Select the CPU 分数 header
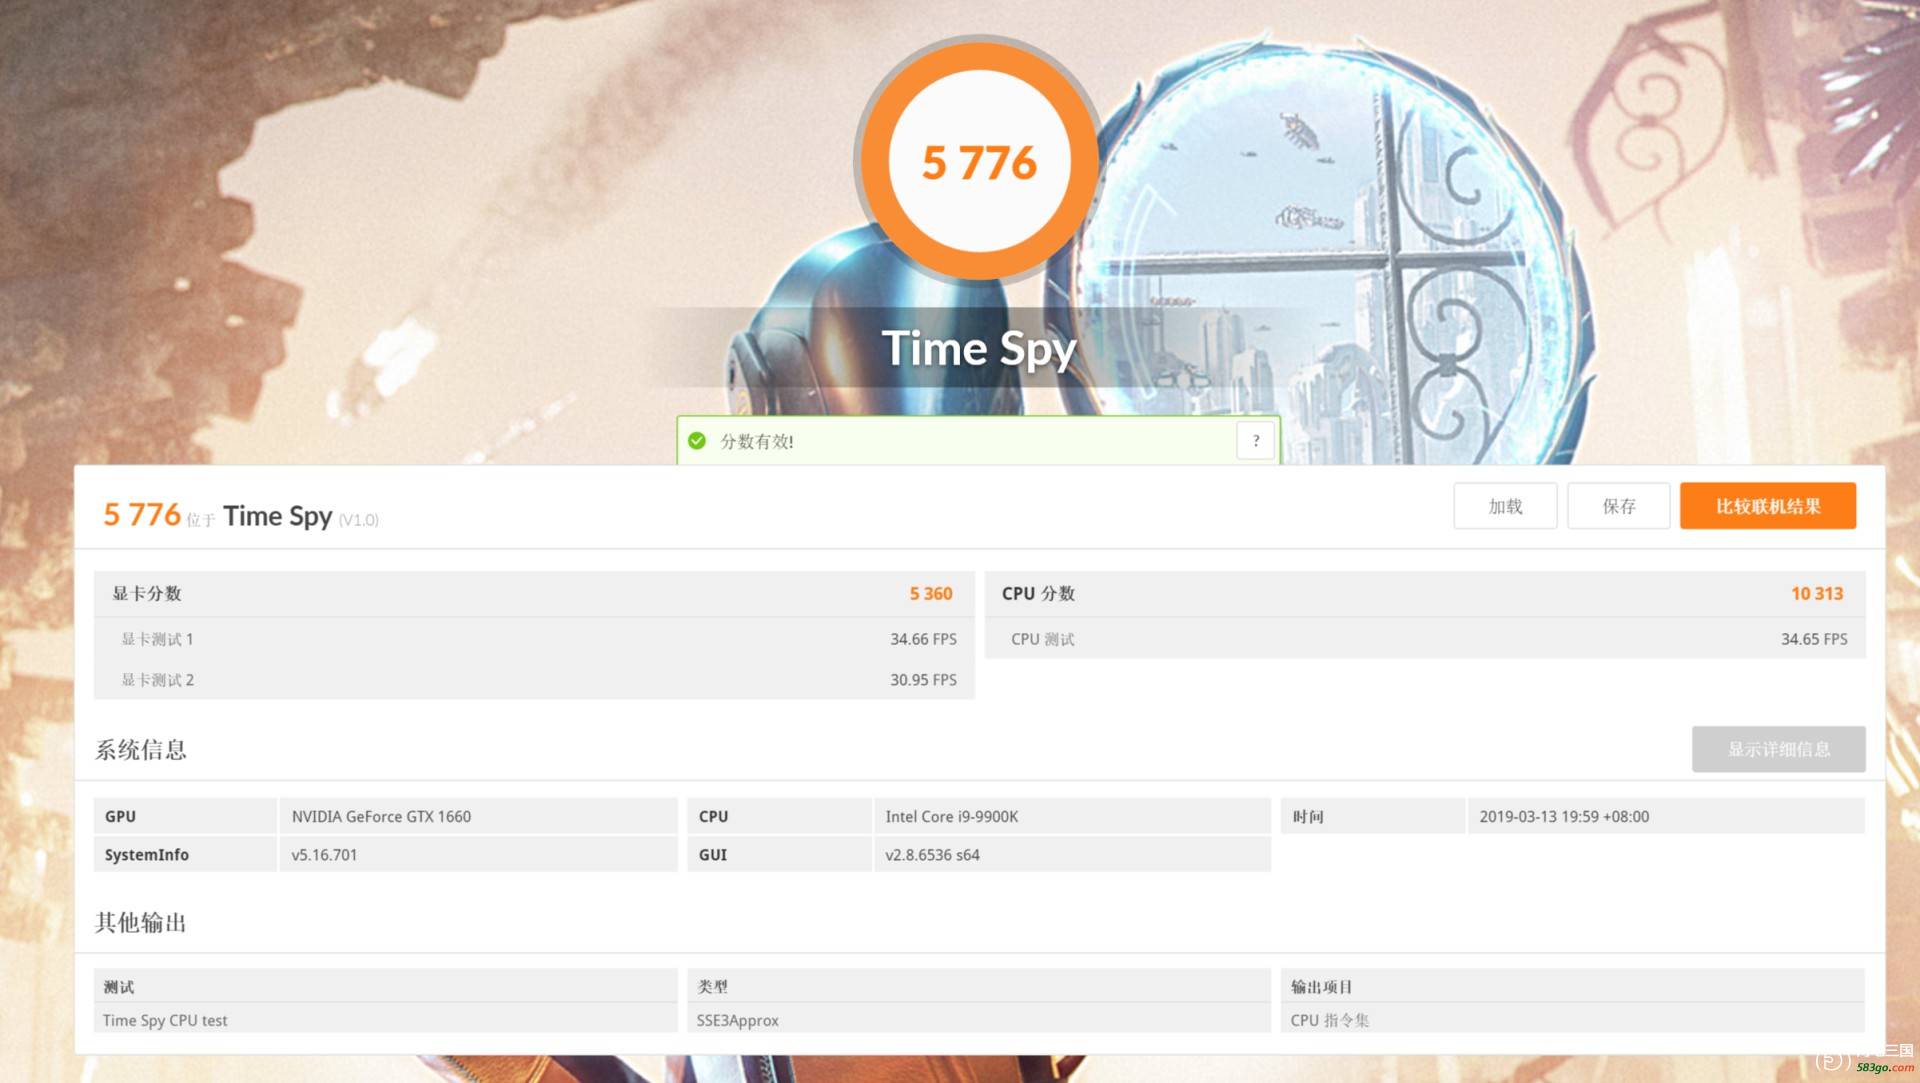 pos(1425,593)
